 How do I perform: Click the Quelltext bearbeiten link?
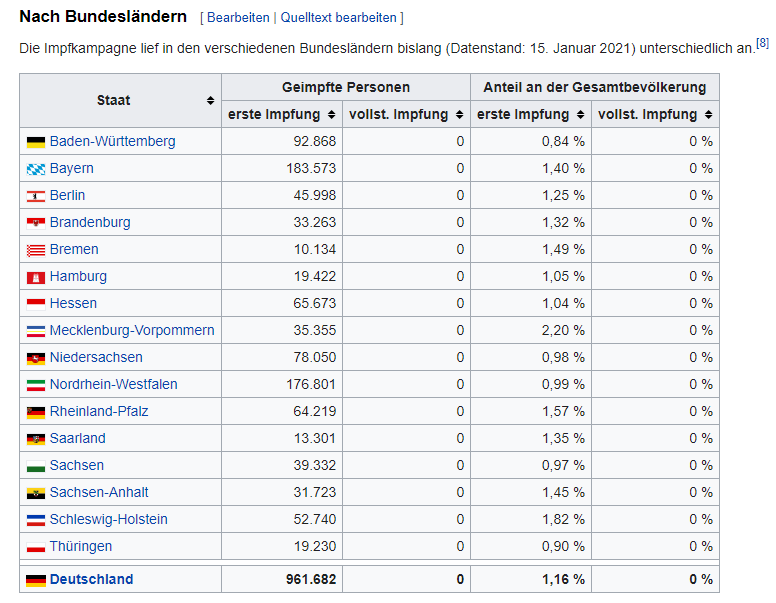[339, 18]
